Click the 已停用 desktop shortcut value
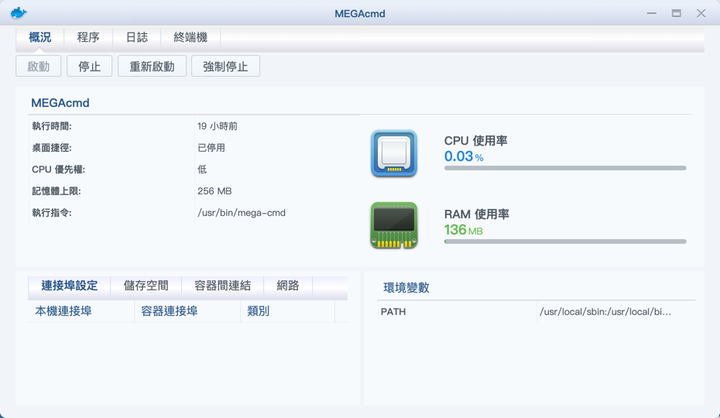This screenshot has height=418, width=720. click(211, 148)
